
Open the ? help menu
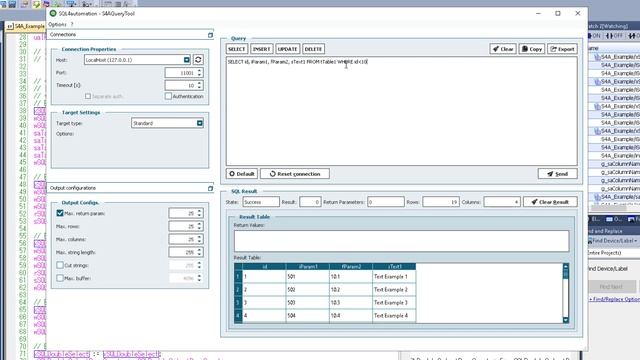[72, 24]
